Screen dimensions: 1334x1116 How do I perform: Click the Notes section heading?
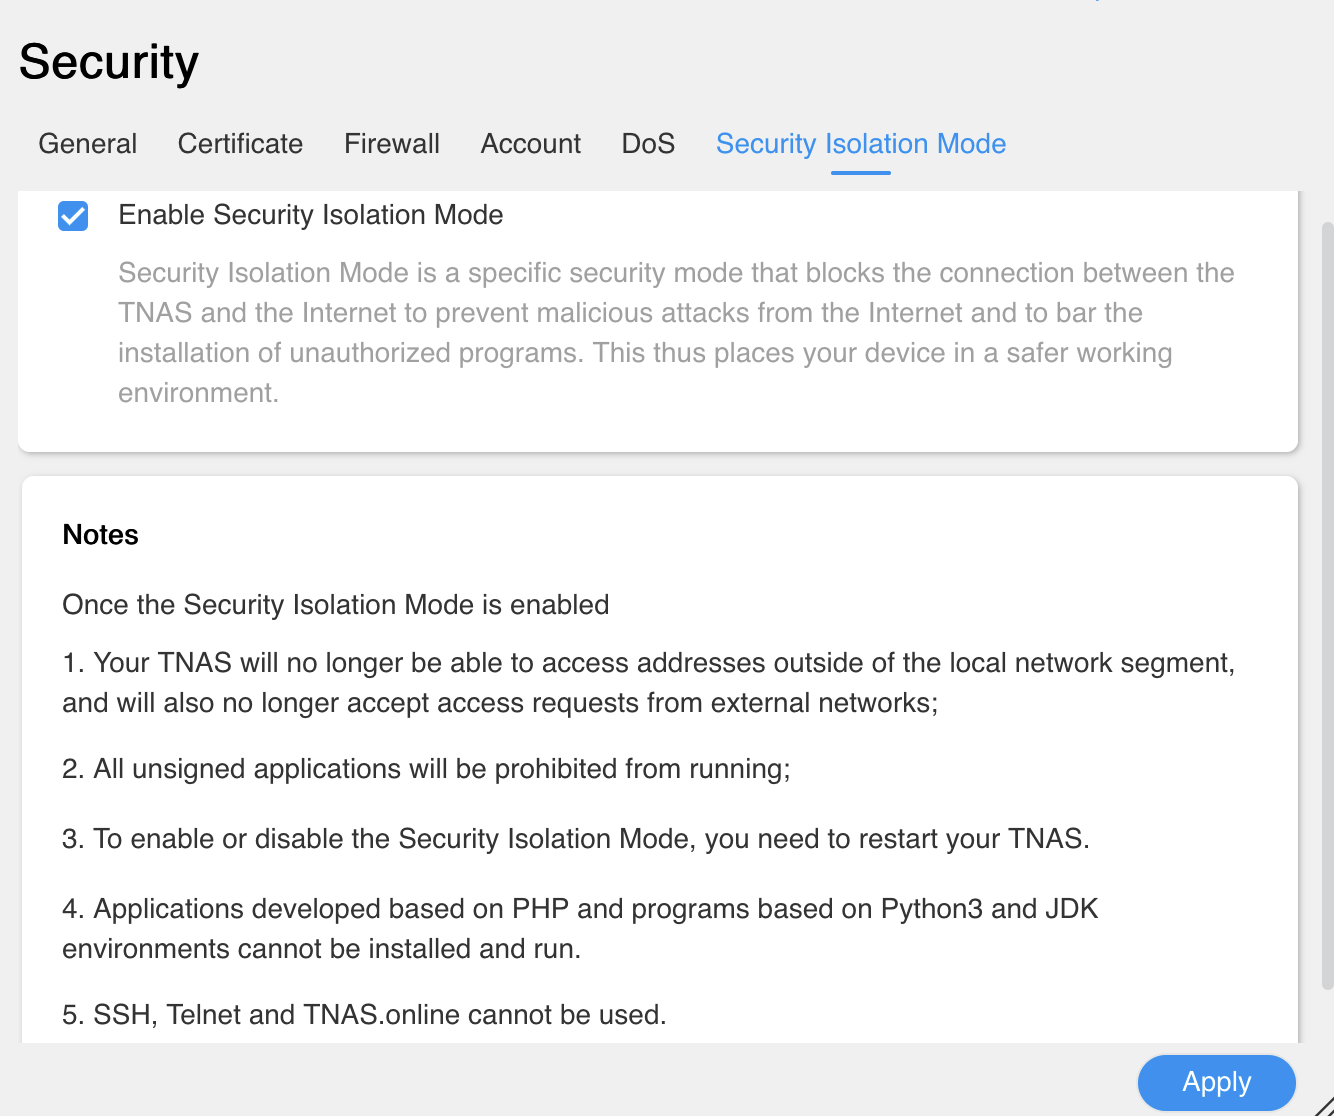(100, 534)
